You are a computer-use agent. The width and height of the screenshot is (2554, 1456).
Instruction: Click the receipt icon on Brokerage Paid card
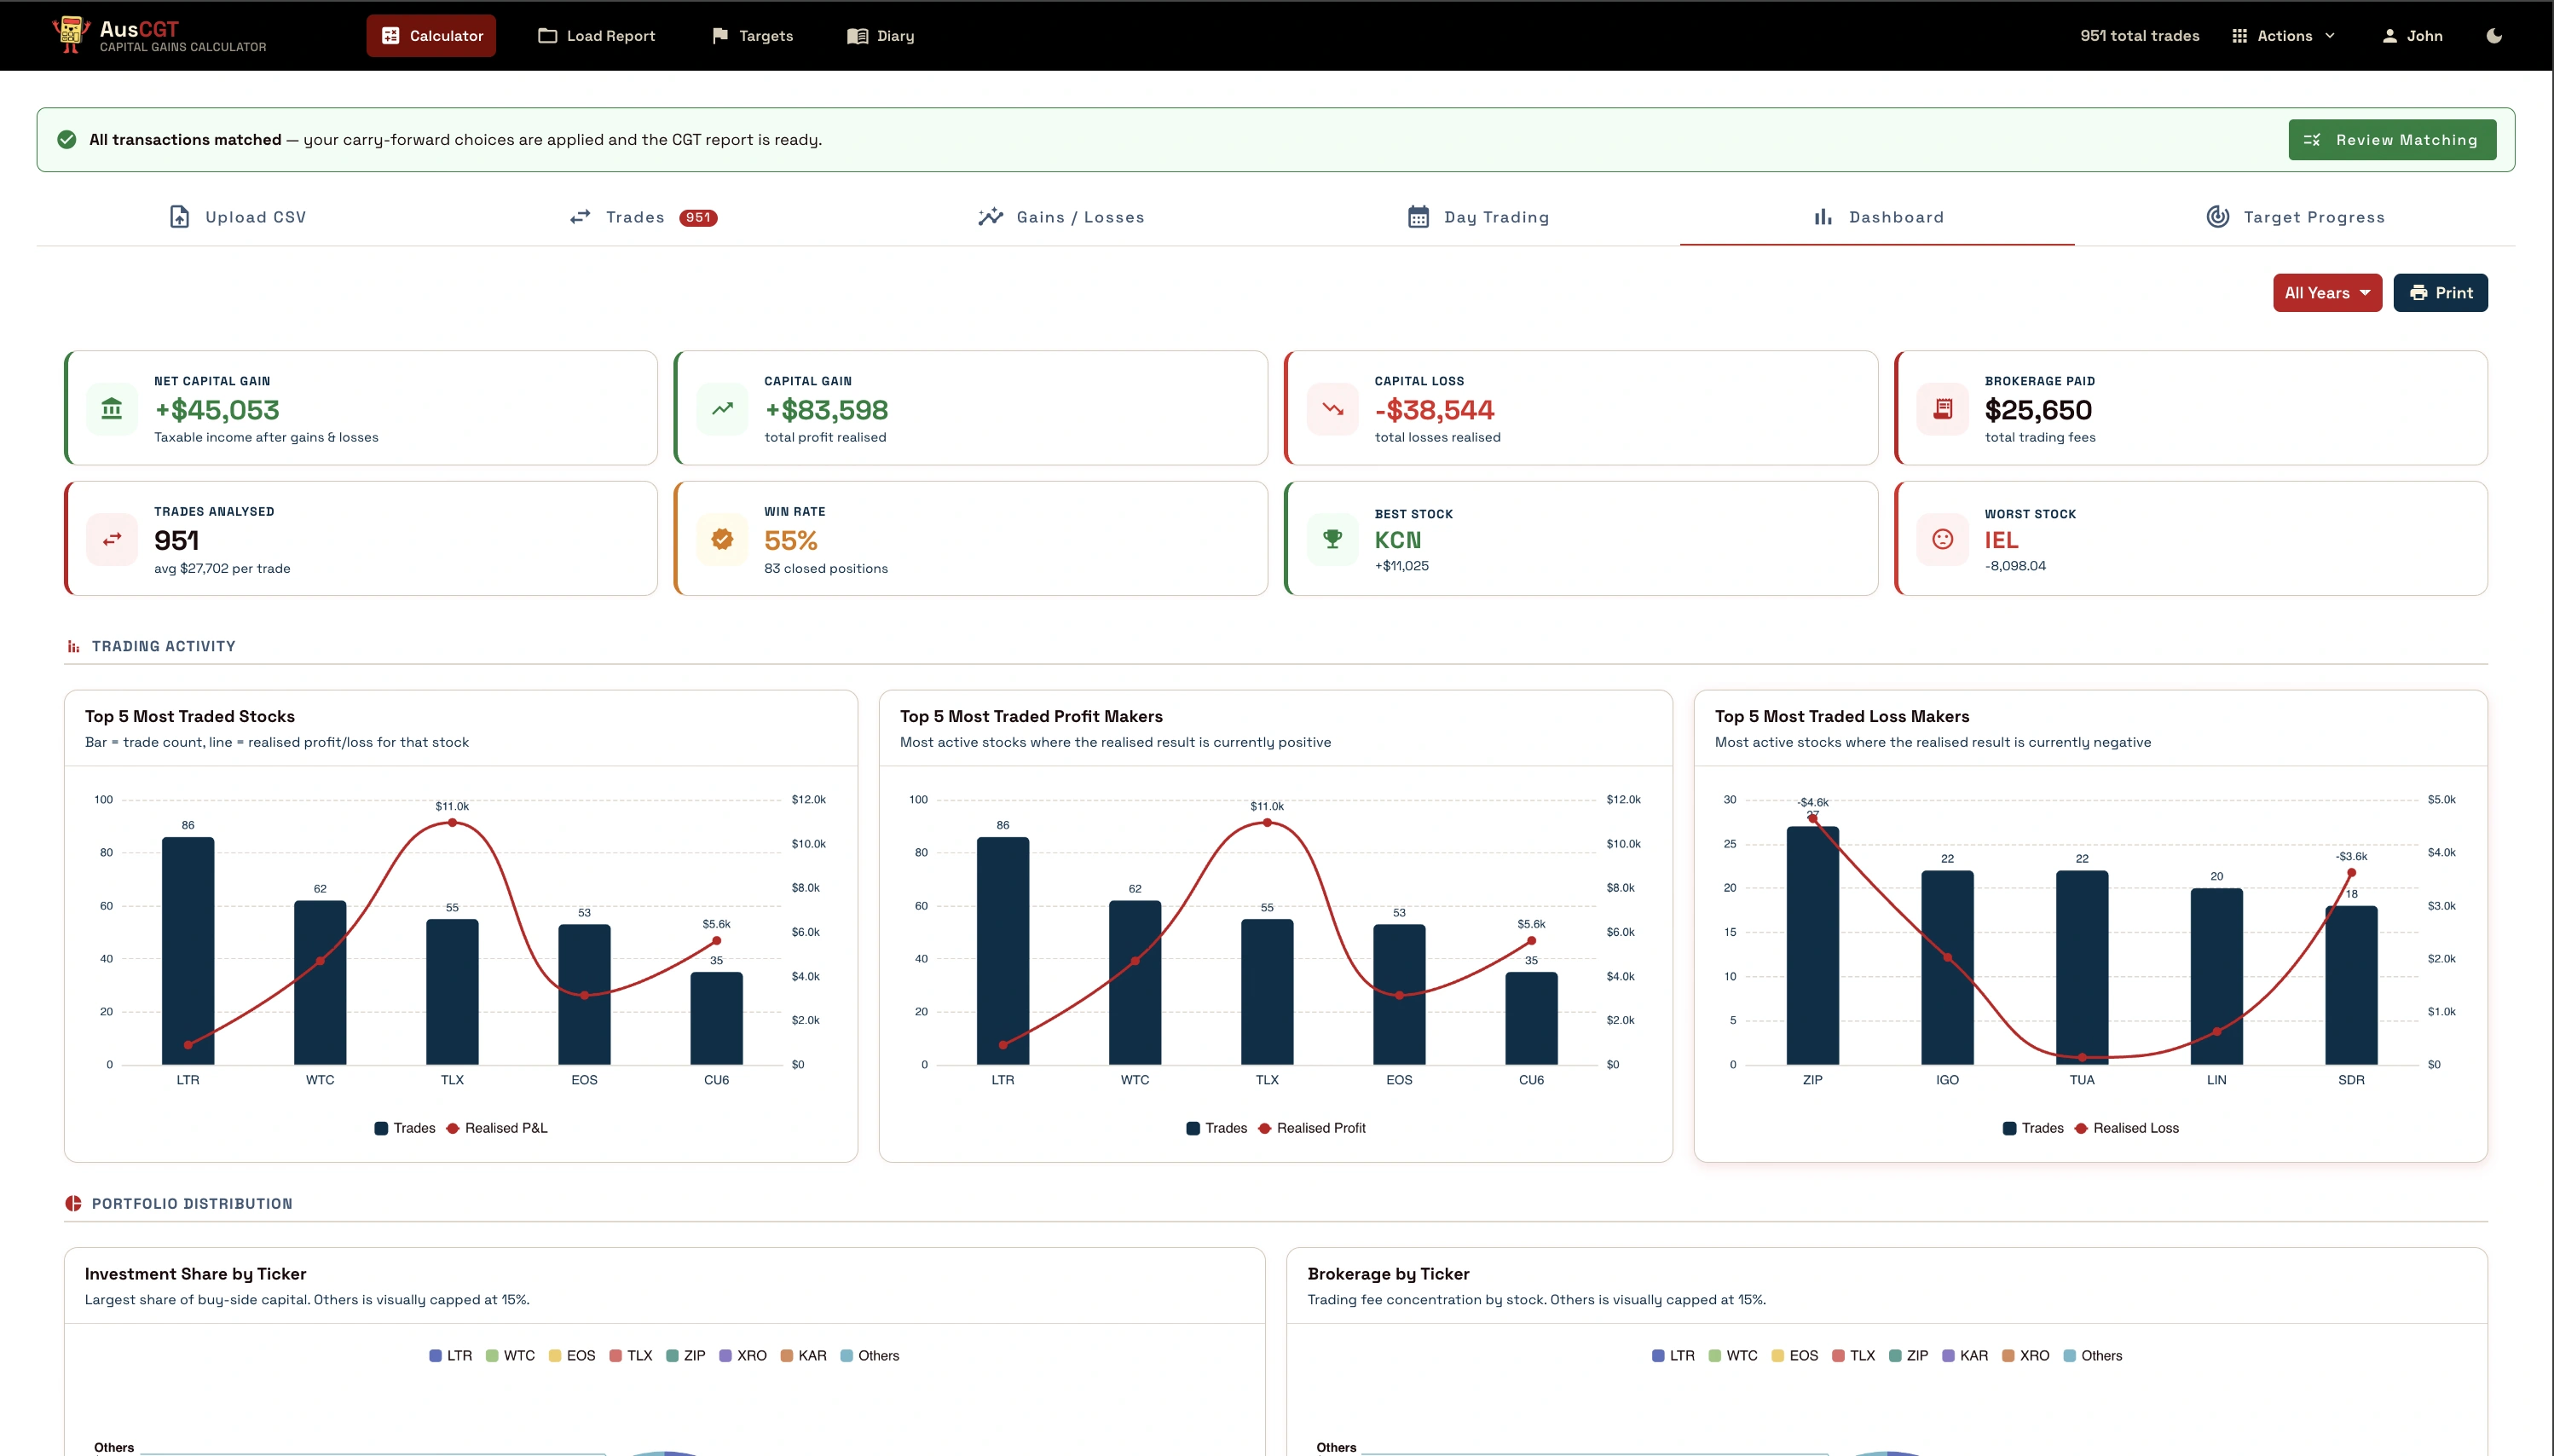tap(1943, 409)
